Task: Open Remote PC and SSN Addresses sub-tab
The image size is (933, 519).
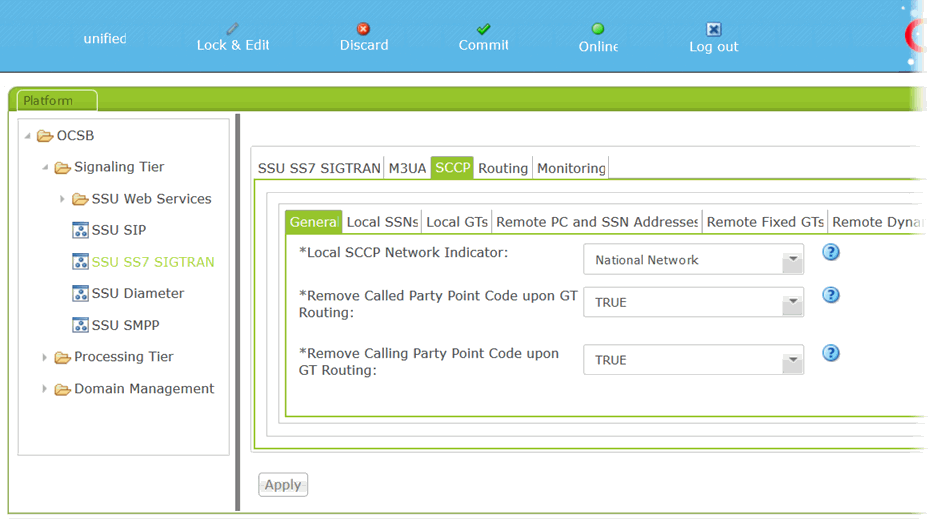Action: pyautogui.click(x=597, y=222)
